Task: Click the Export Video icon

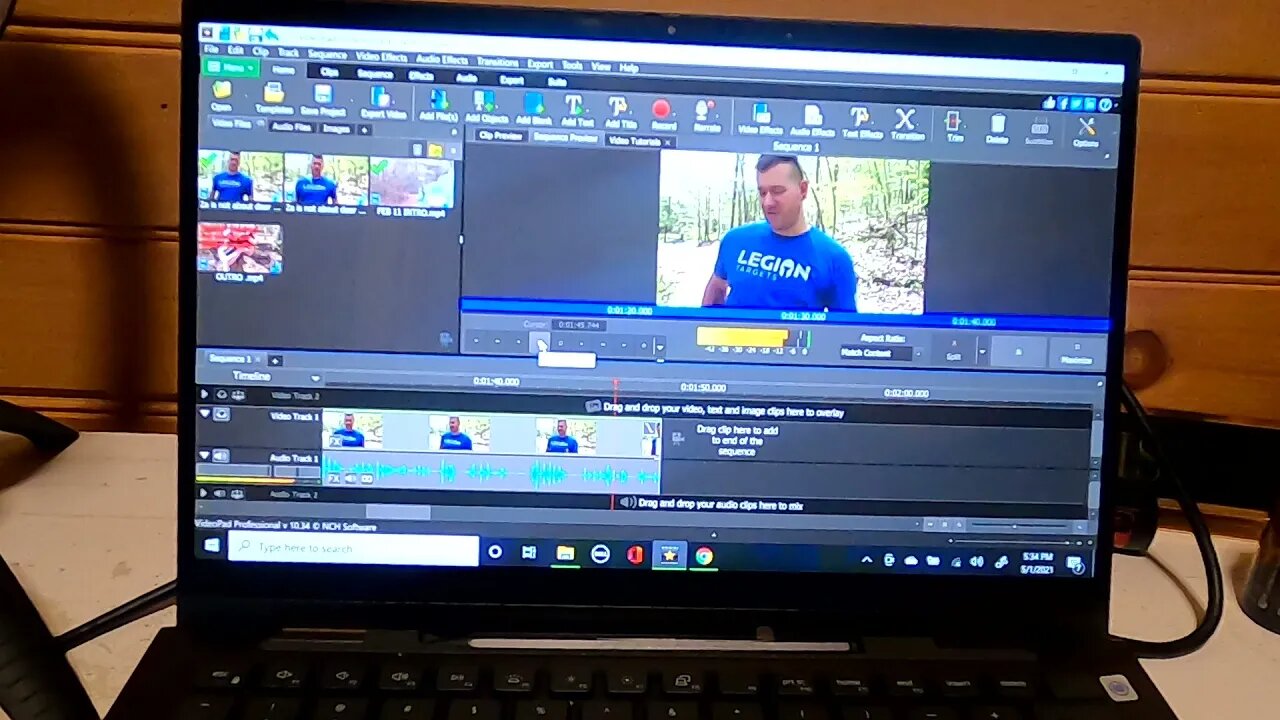Action: (x=382, y=101)
